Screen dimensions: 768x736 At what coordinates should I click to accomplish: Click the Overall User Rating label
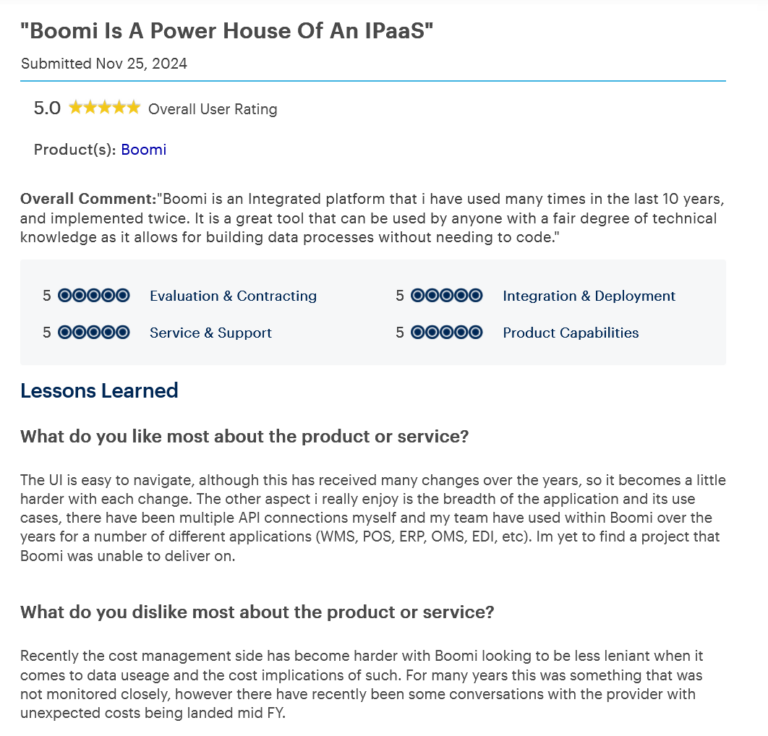pos(213,109)
